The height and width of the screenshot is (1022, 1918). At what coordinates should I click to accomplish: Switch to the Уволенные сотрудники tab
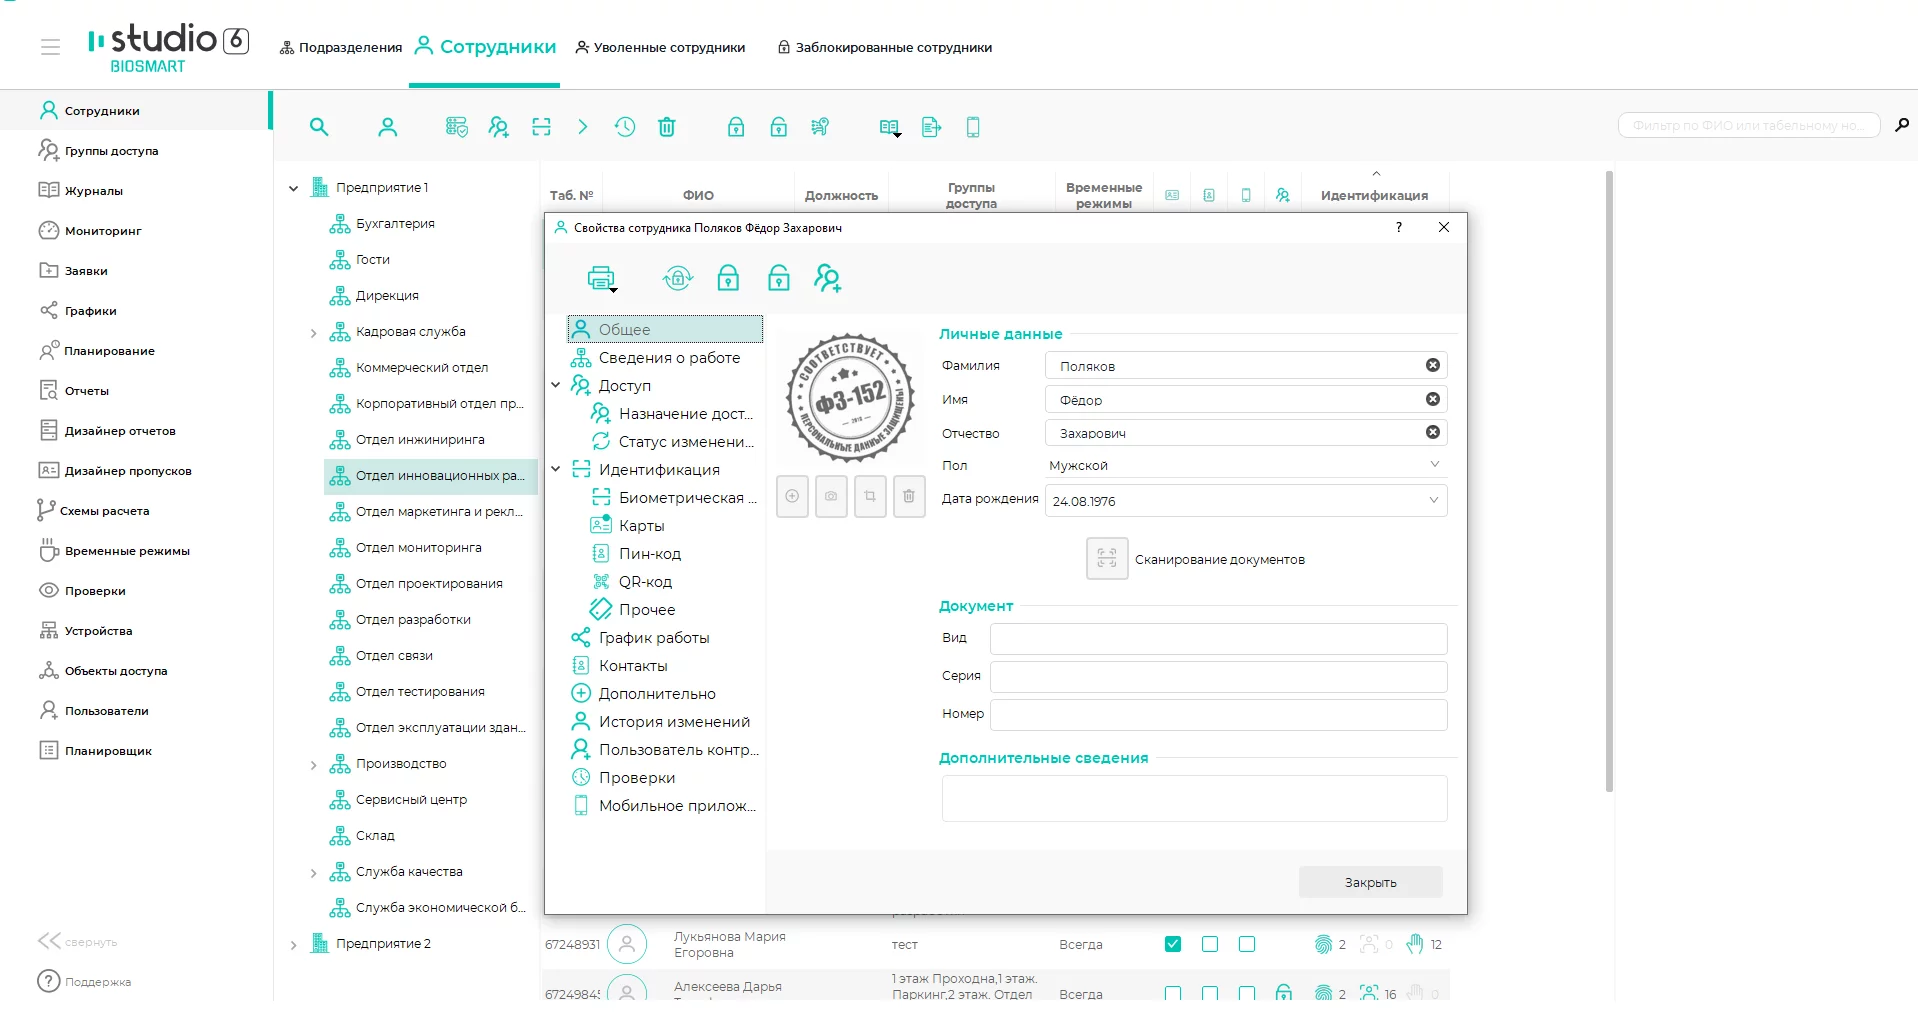point(660,48)
